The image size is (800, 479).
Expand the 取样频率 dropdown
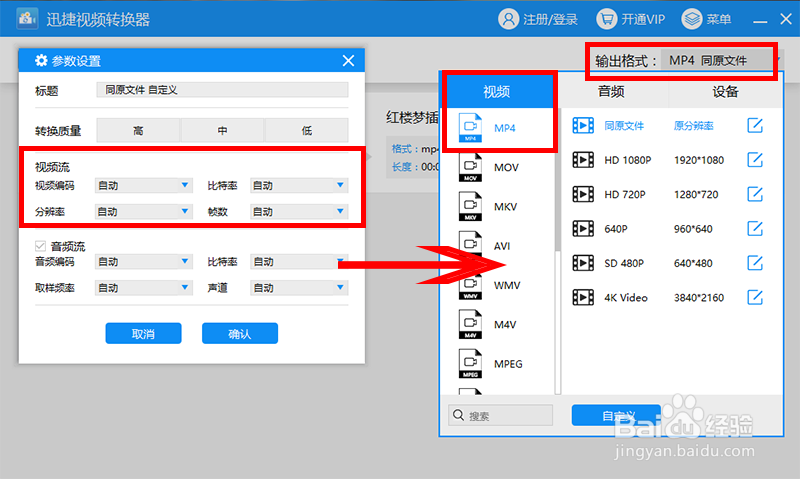(x=144, y=288)
